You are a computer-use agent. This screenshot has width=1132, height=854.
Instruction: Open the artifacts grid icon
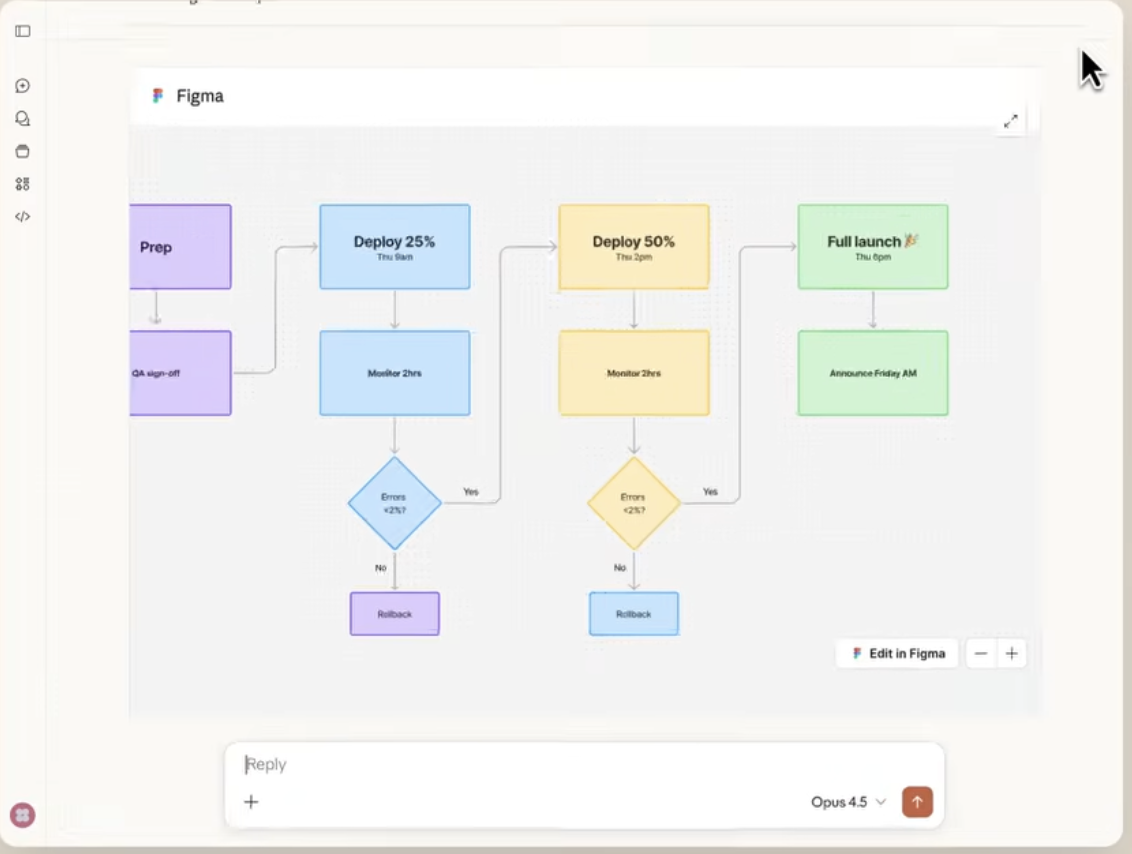pyautogui.click(x=22, y=184)
